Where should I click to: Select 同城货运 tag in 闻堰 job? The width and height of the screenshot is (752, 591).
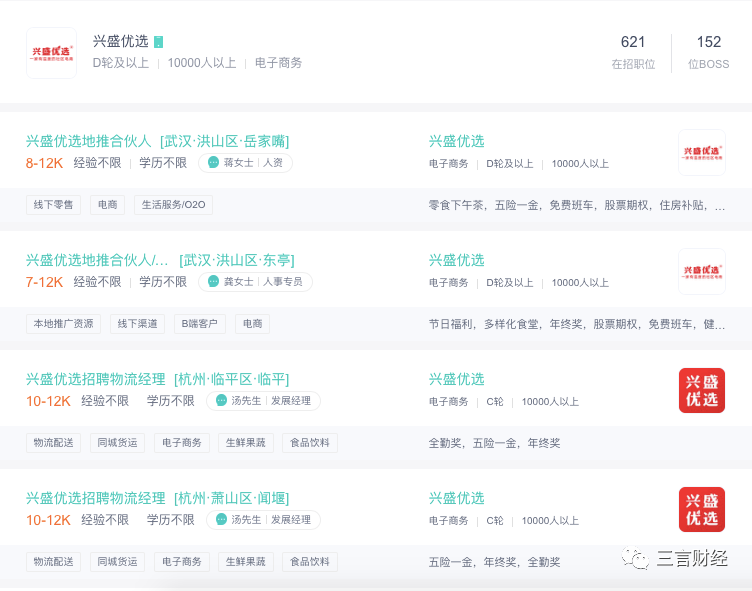(x=118, y=562)
